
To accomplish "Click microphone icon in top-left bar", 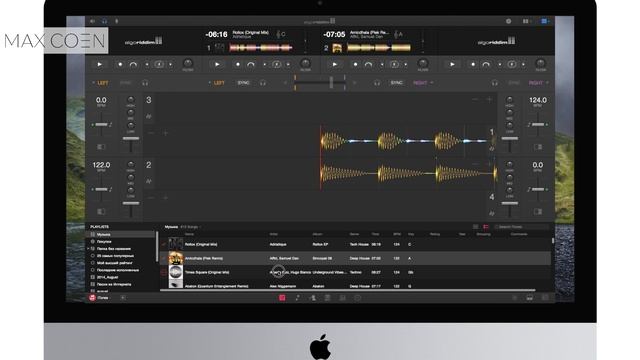I will click(x=117, y=21).
